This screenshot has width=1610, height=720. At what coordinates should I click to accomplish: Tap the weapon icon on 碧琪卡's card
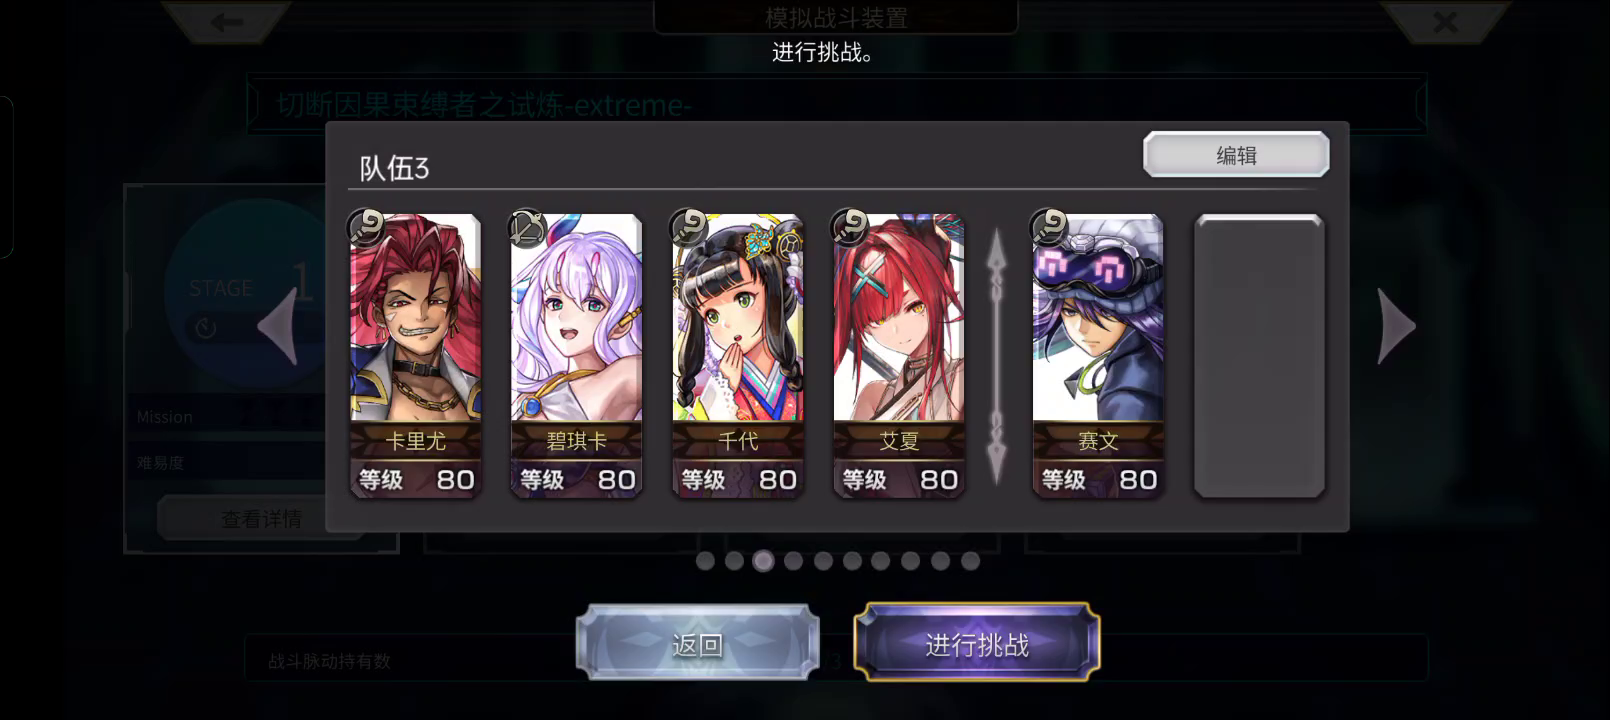coord(528,228)
